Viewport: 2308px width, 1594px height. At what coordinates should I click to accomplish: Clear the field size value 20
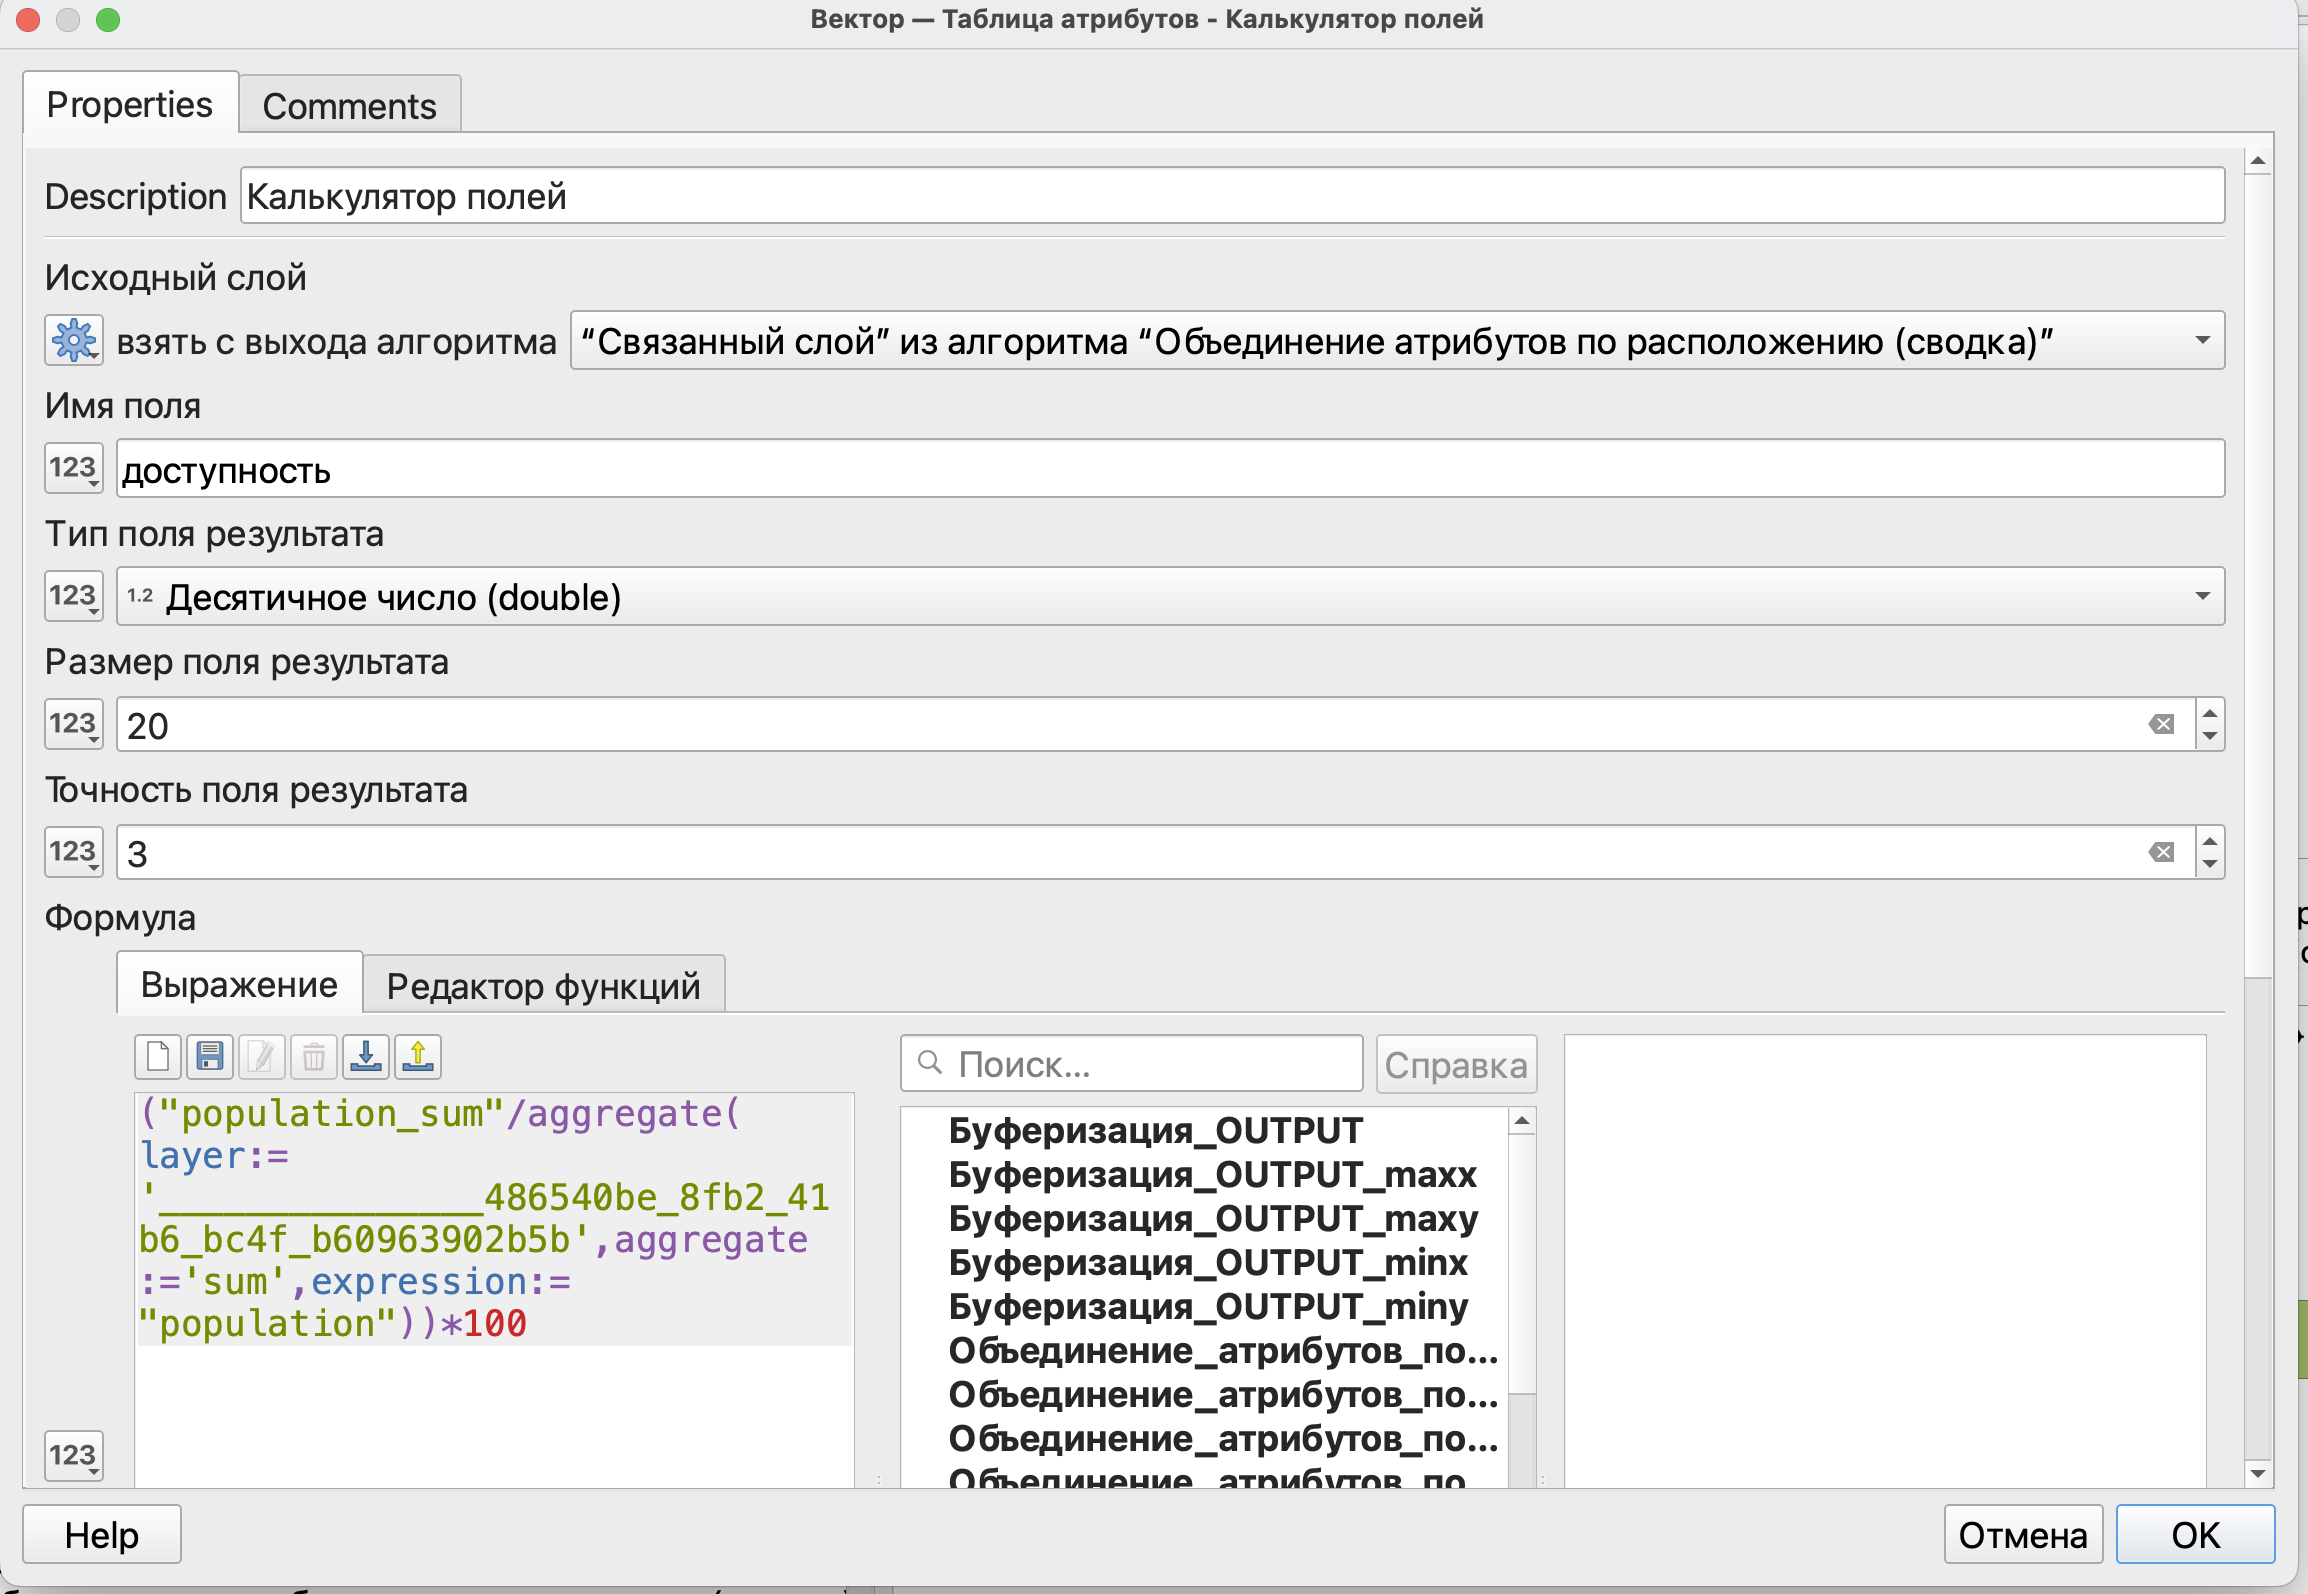2161,725
